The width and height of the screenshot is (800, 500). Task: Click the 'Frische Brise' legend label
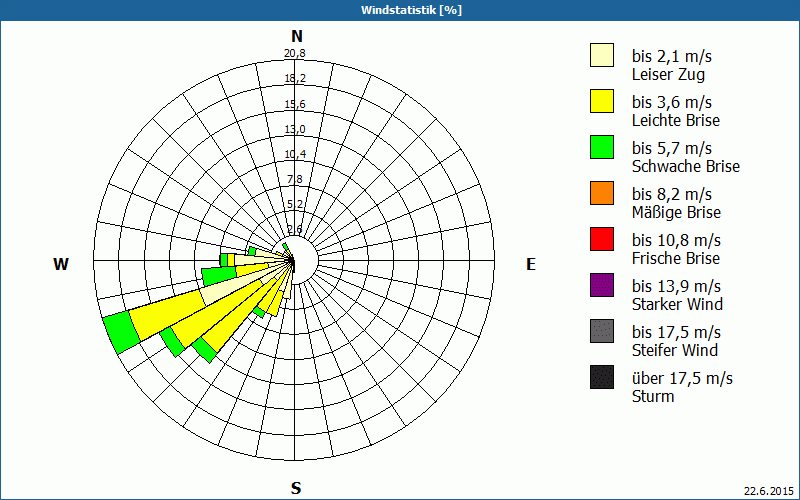[x=676, y=258]
